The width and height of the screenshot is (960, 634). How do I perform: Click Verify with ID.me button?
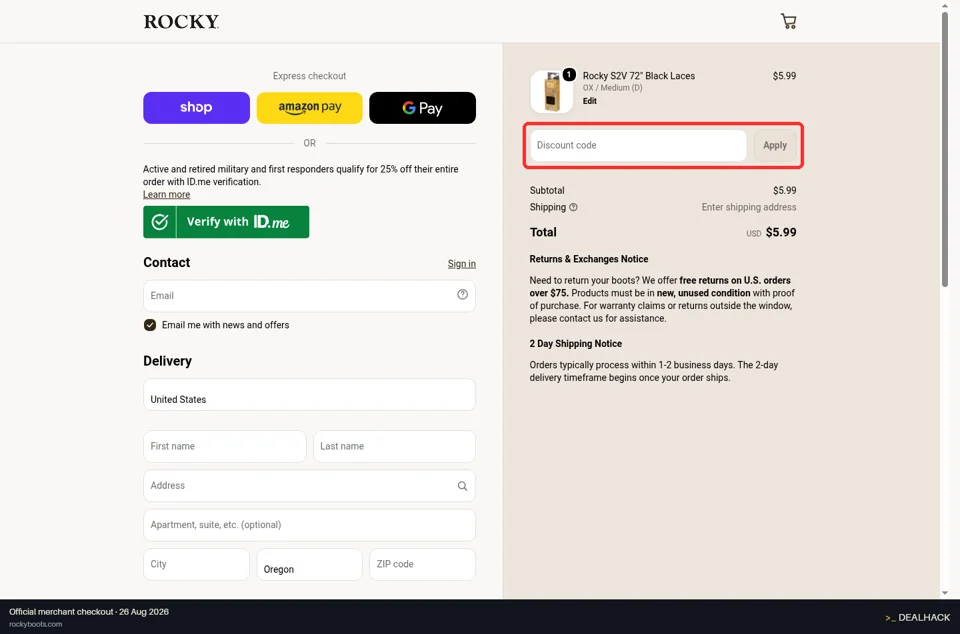(226, 222)
